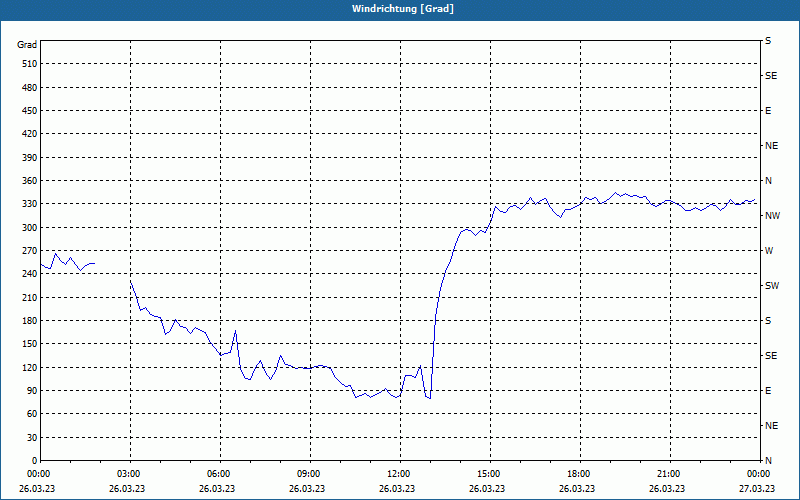Select the E compass label beside 90 gridline

(768, 391)
